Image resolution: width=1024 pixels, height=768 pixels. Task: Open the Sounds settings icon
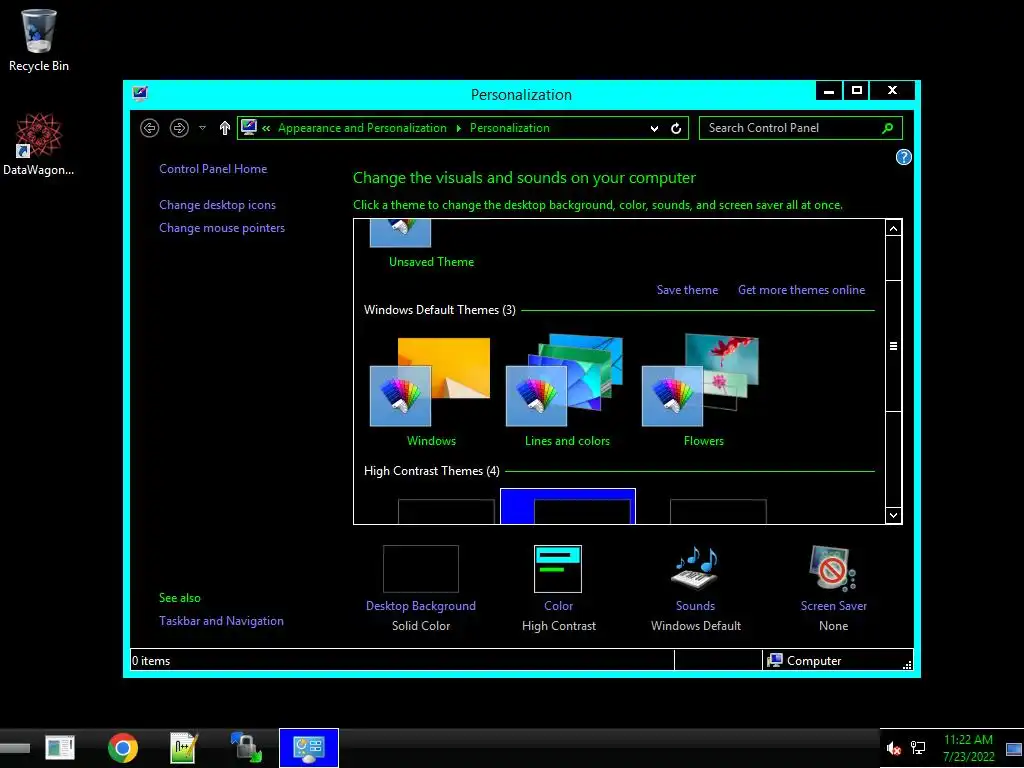tap(695, 568)
